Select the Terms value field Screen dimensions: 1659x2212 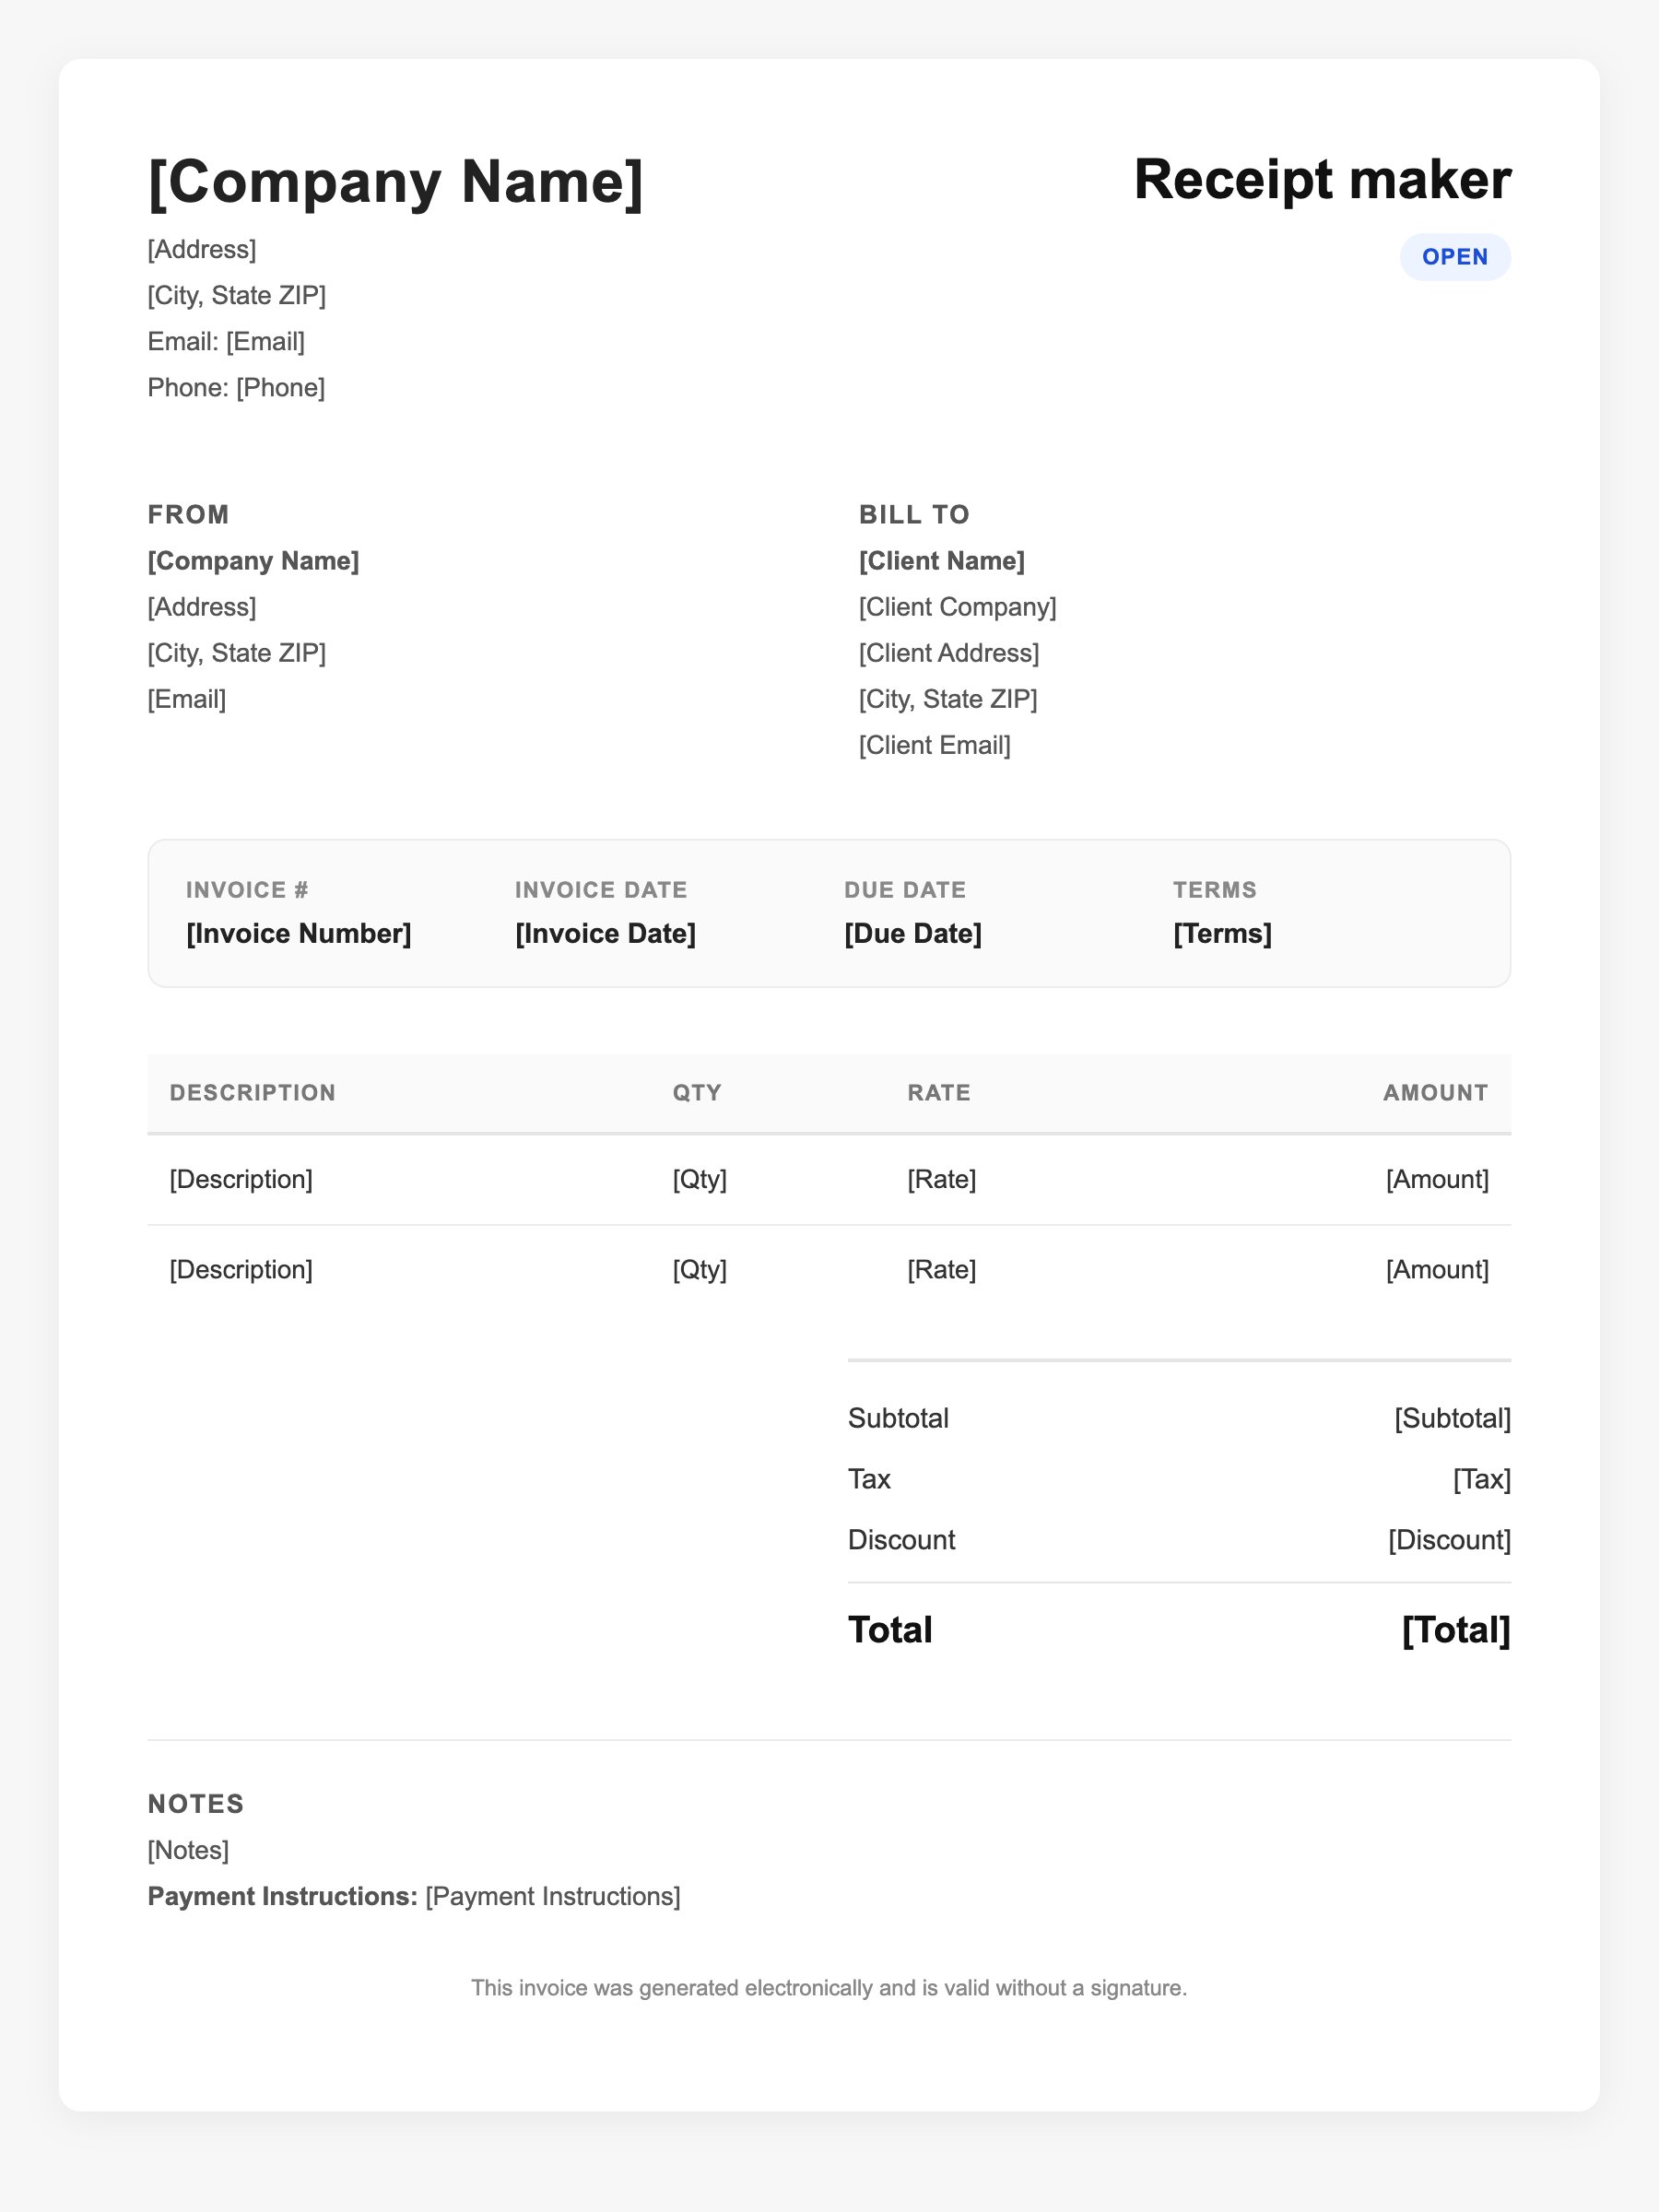(x=1222, y=934)
